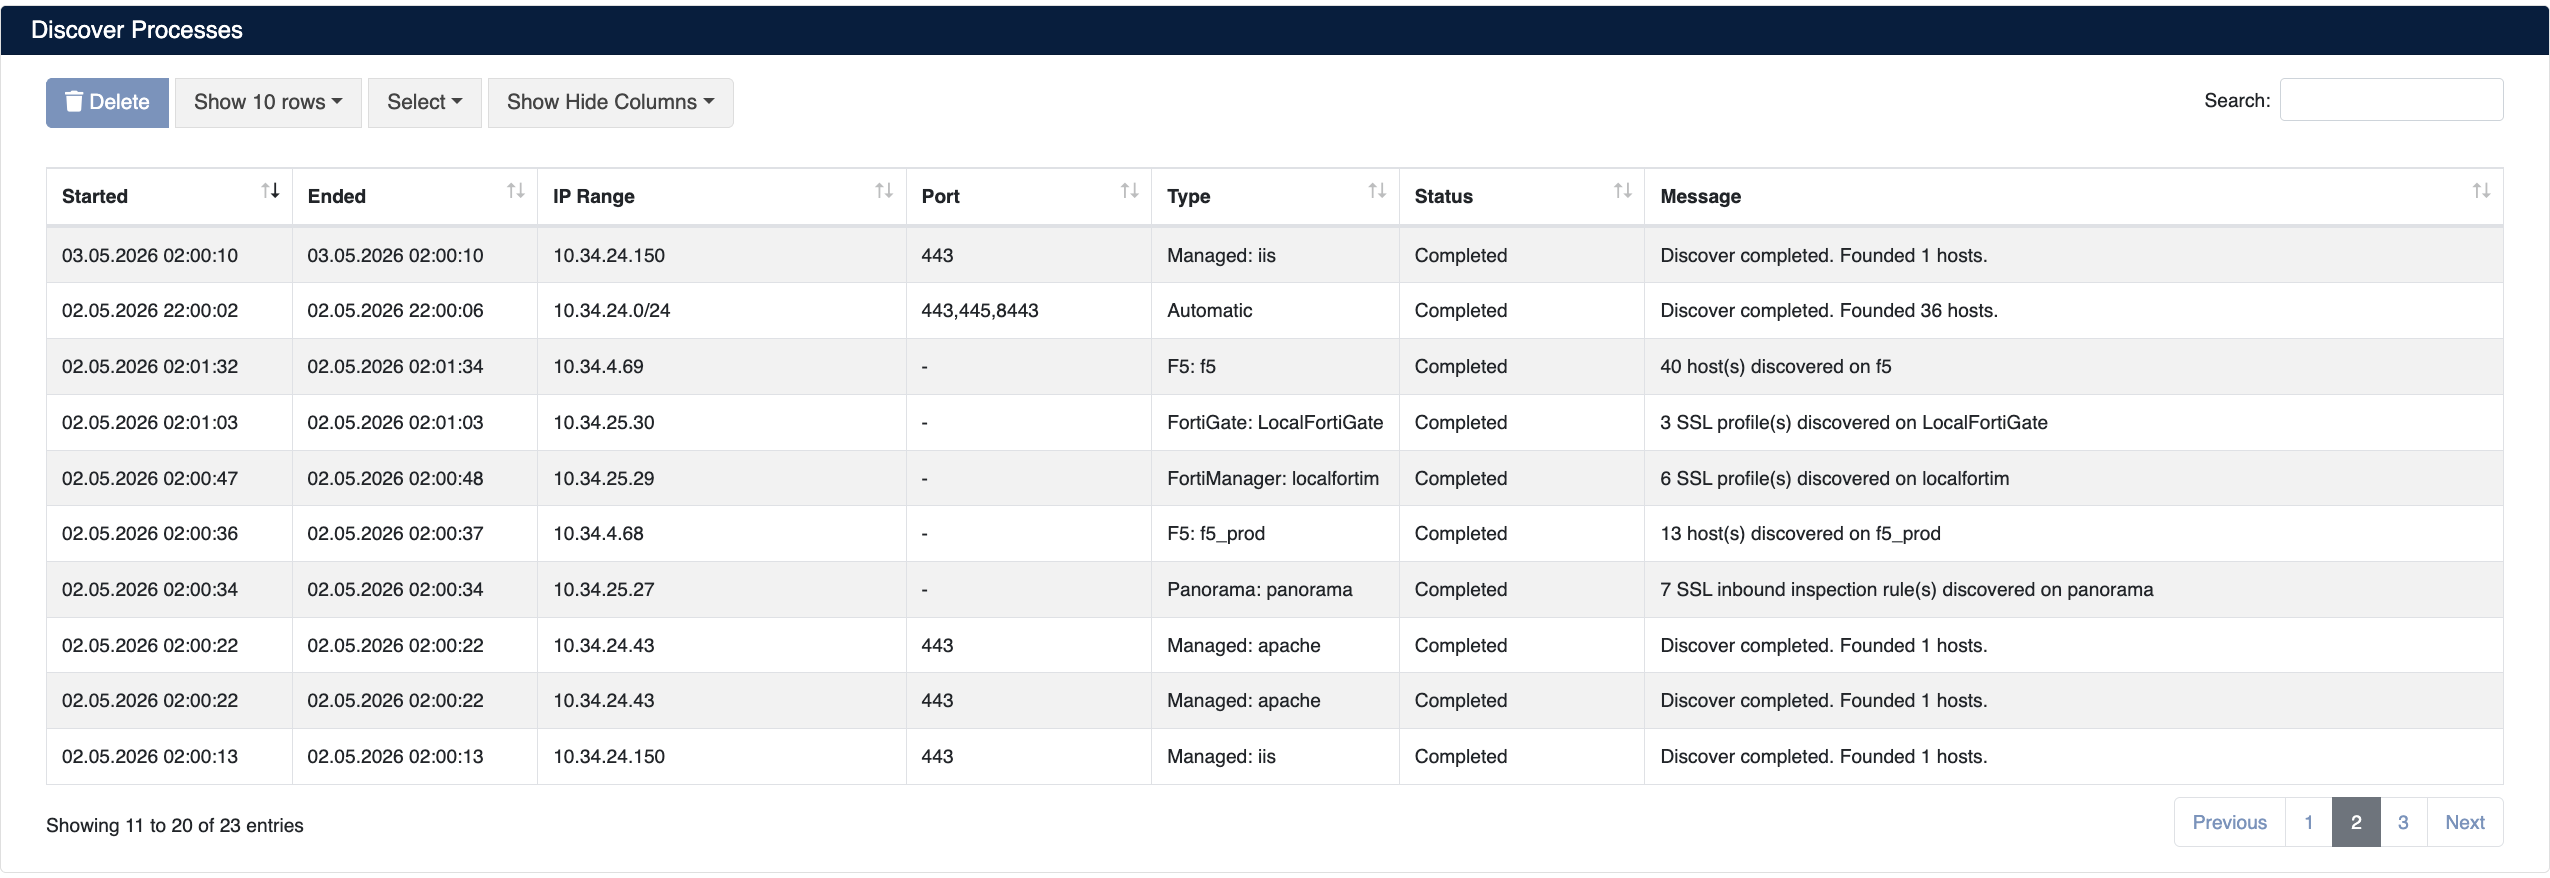
Task: Sort by IP Range column arrows icon
Action: coord(884,191)
